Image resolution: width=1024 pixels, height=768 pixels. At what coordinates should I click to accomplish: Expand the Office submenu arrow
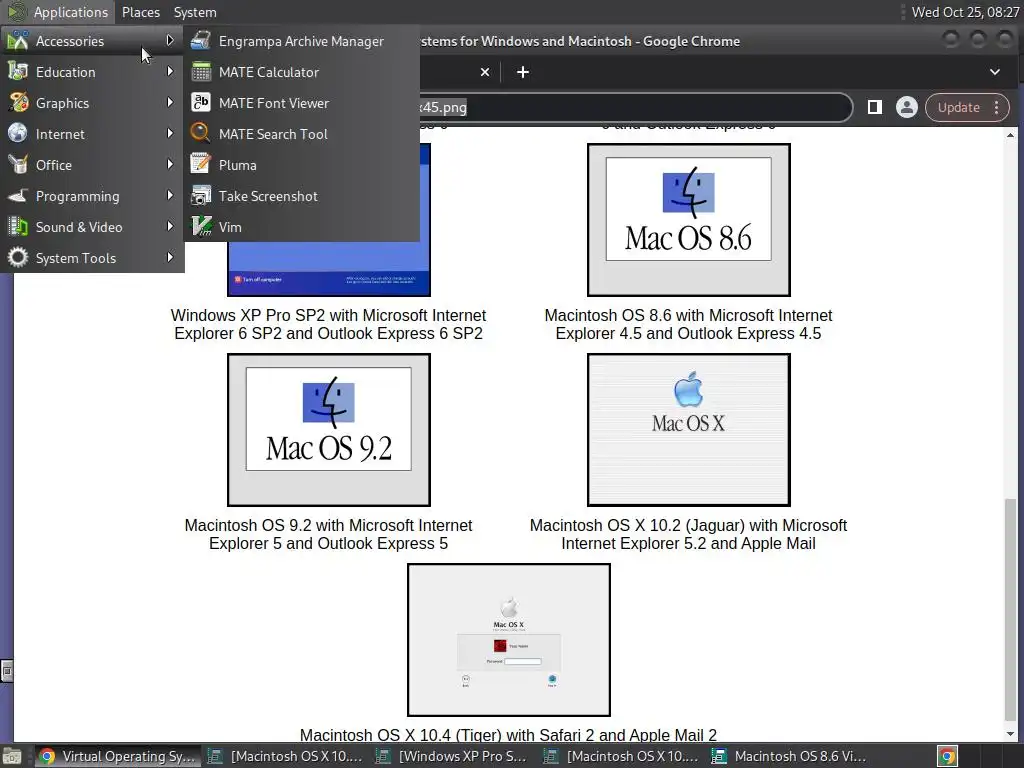pyautogui.click(x=170, y=164)
